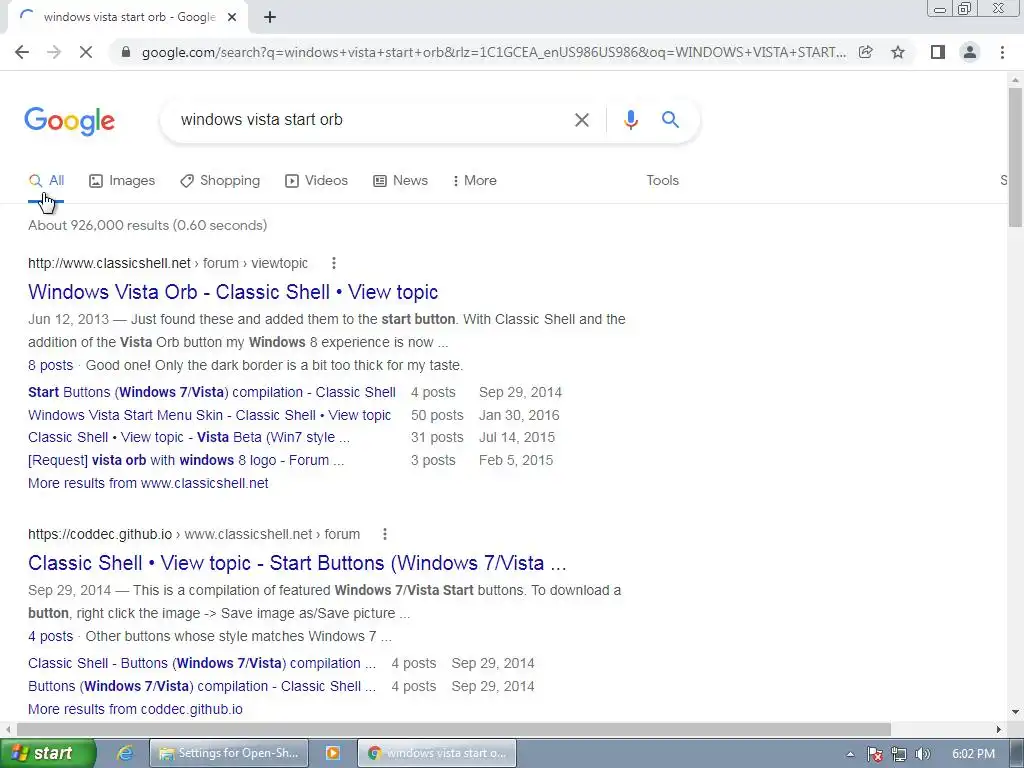Close the Google search tab
This screenshot has height=768, width=1024.
click(x=232, y=17)
